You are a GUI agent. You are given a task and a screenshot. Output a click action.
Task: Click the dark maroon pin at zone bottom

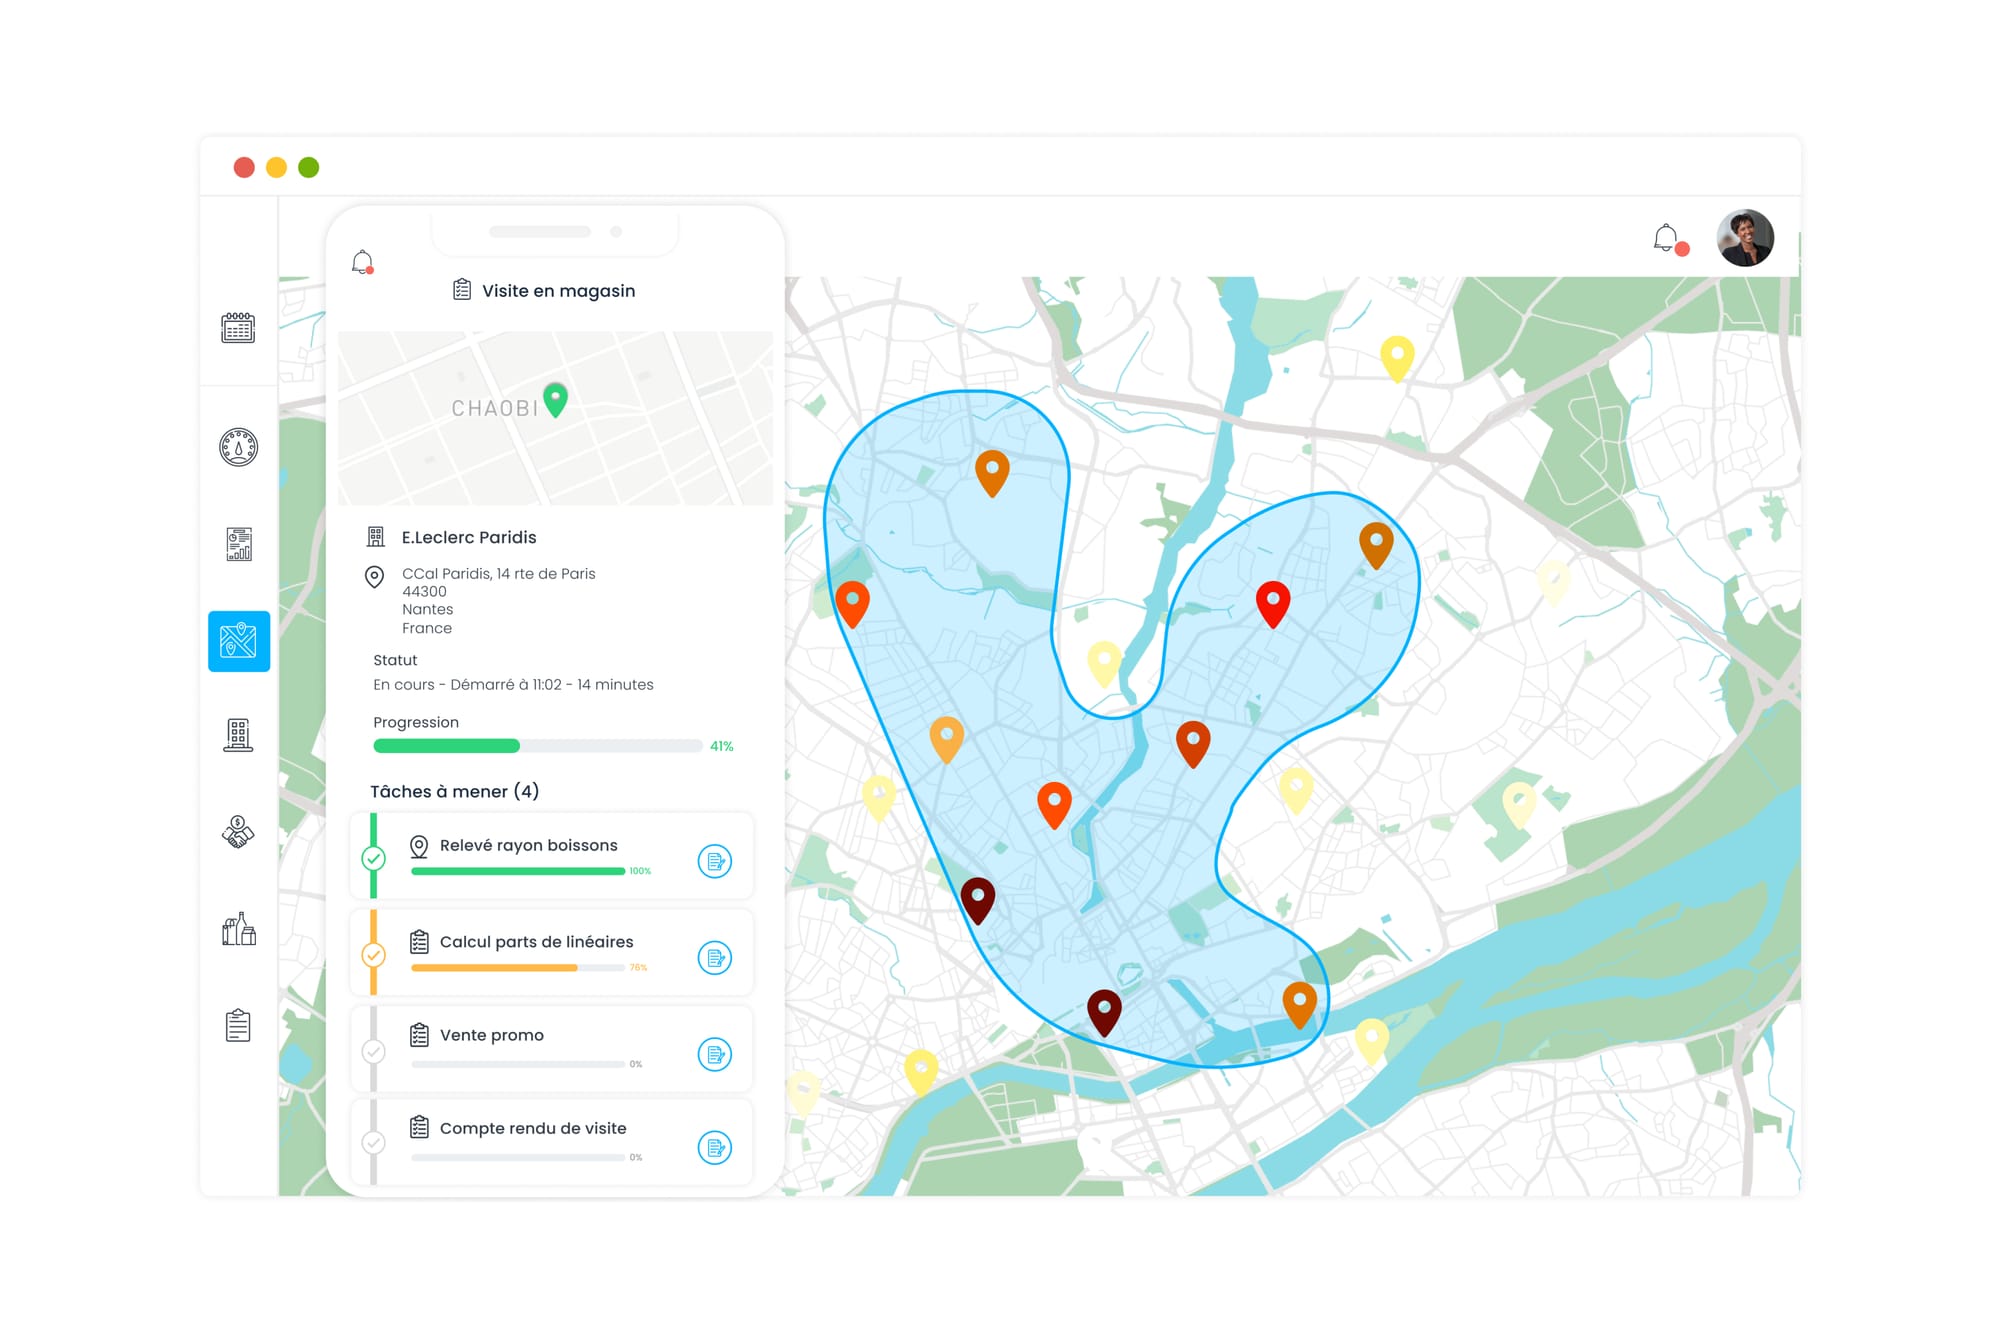[1104, 1012]
